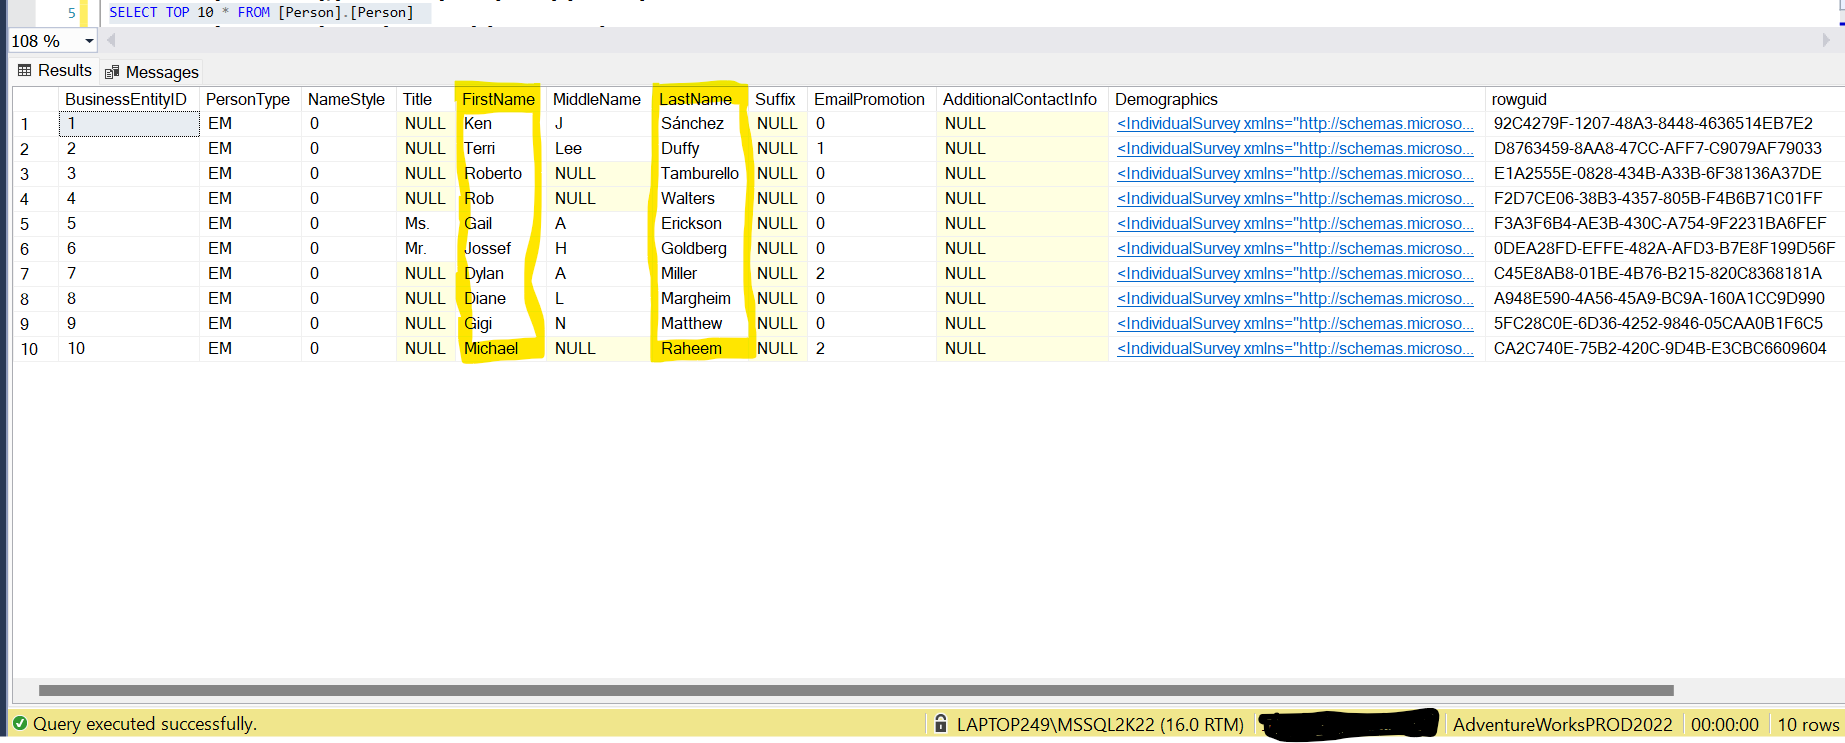Screen dimensions: 1845x743
Task: Click the LAPTOP249\MSSQL2K22 server status entry
Action: 1100,724
